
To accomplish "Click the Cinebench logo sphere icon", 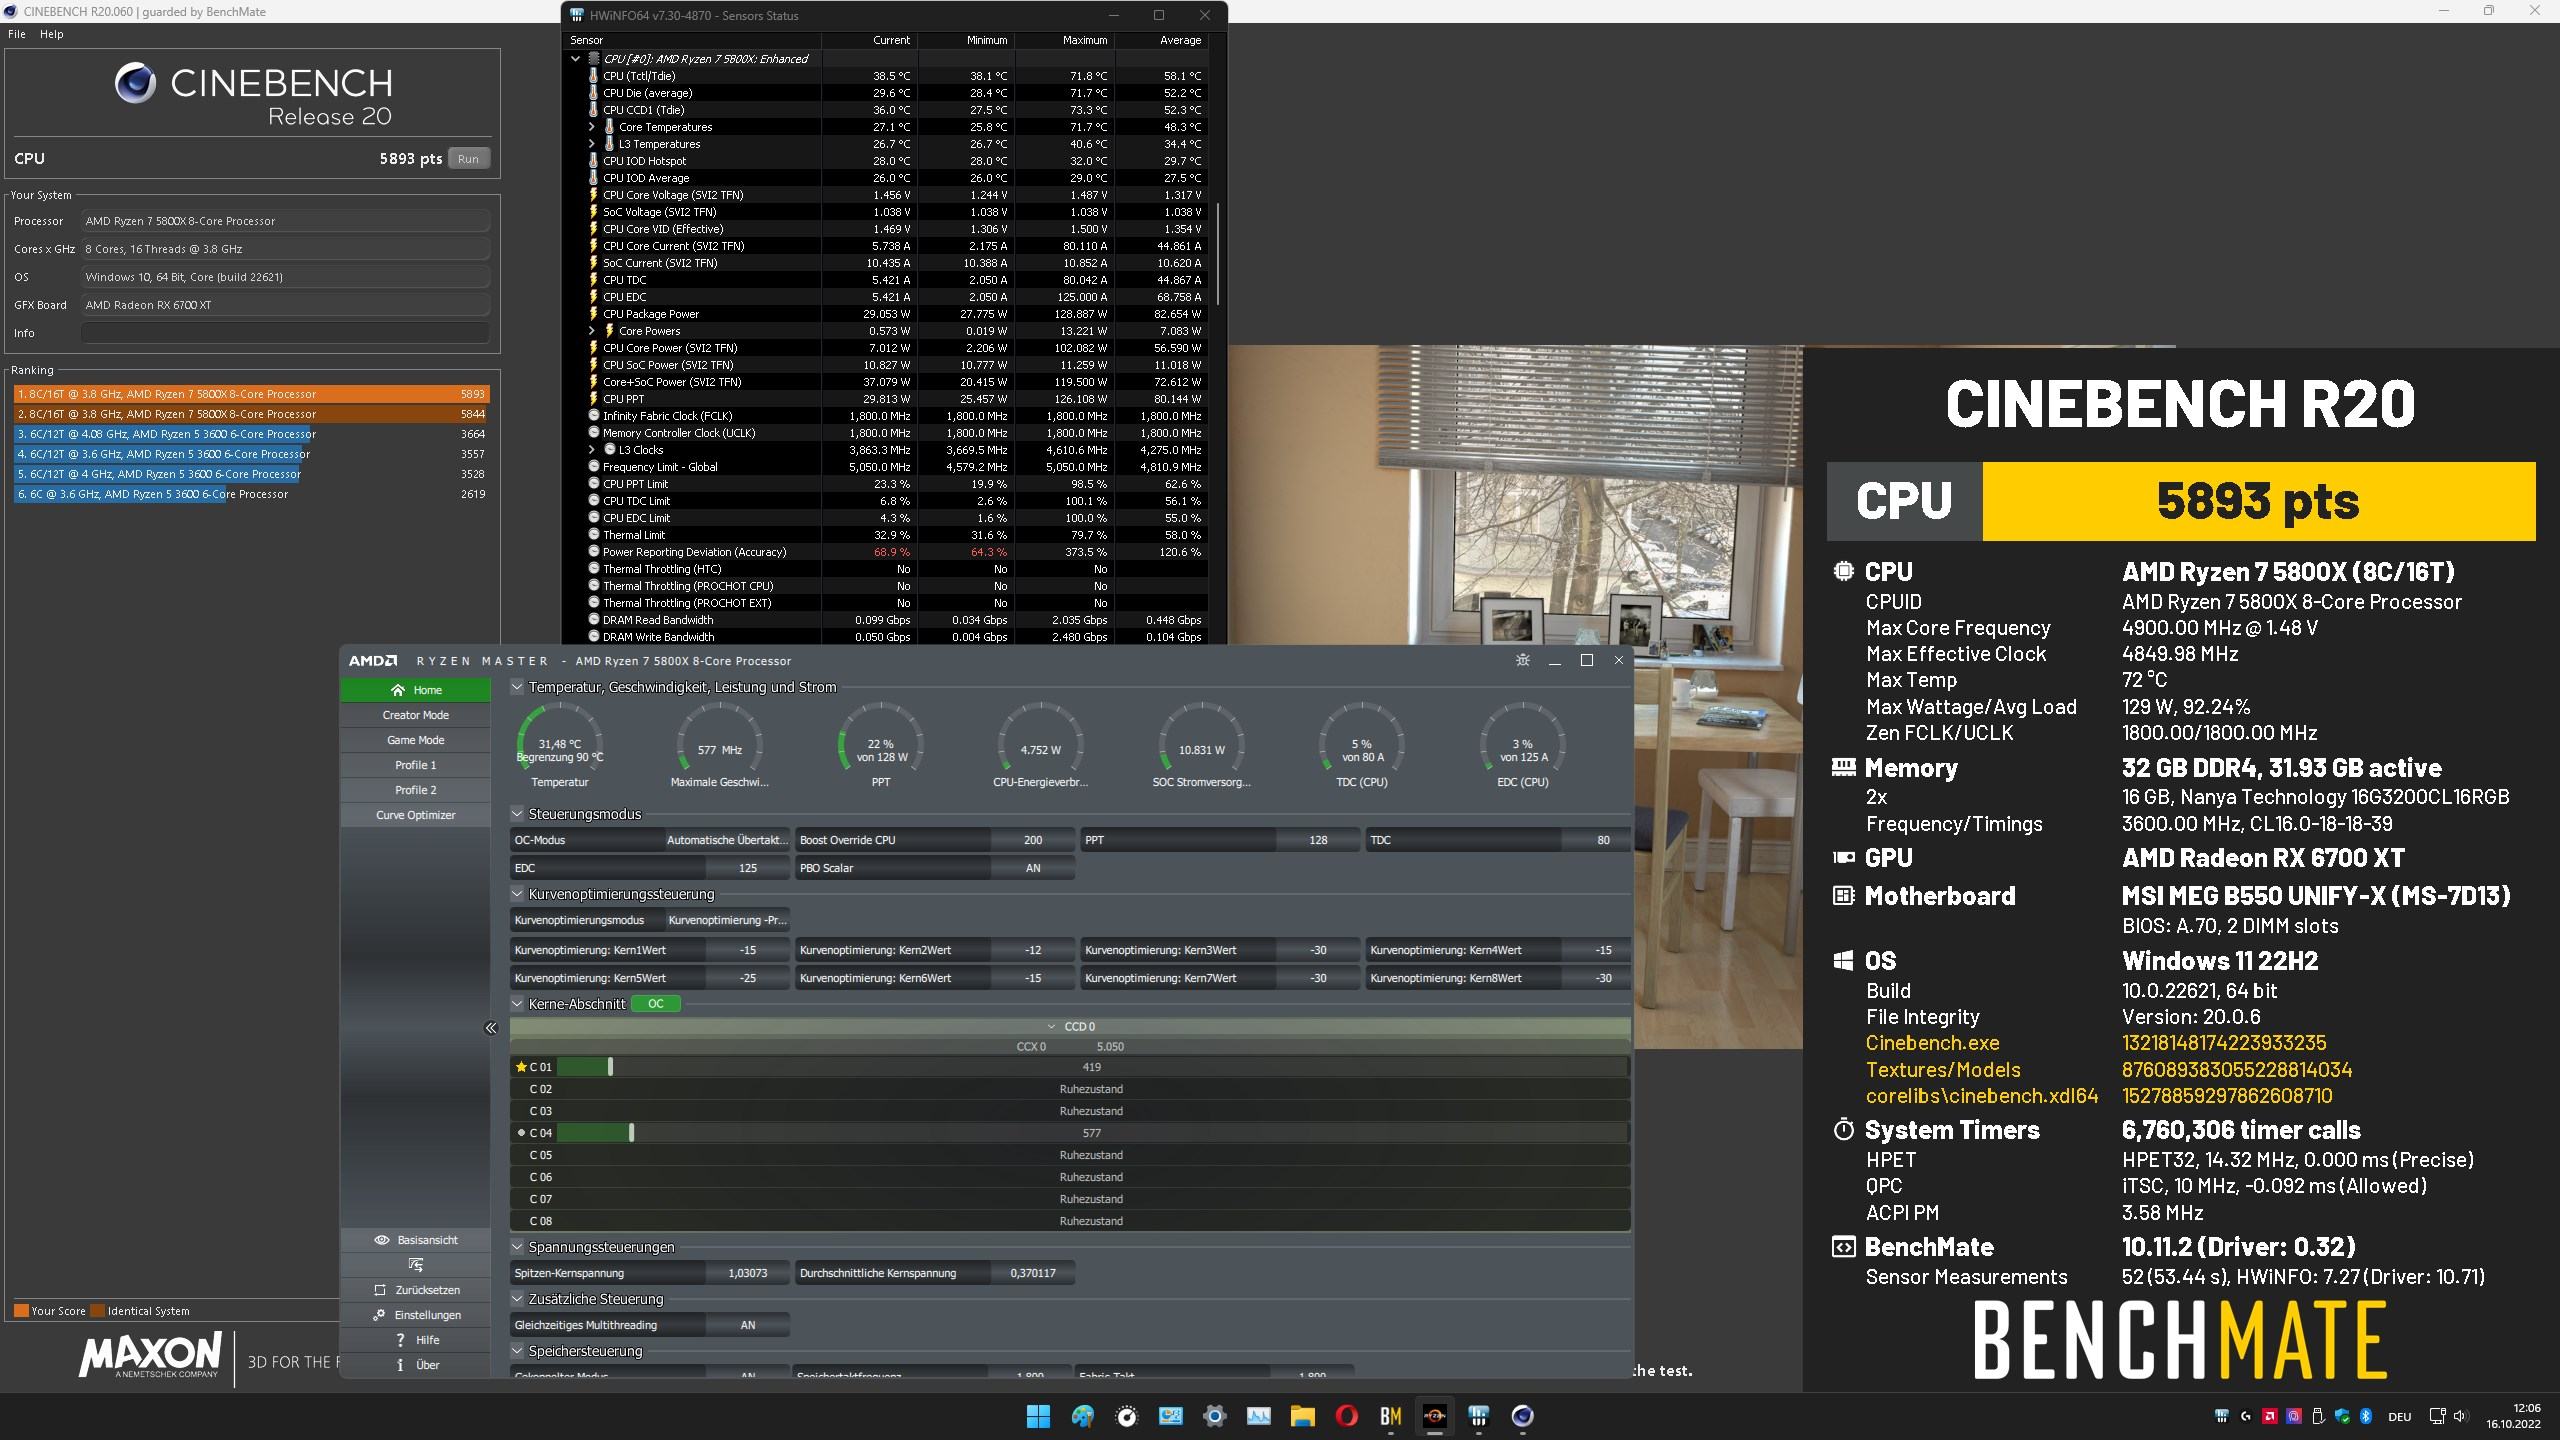I will tap(135, 84).
